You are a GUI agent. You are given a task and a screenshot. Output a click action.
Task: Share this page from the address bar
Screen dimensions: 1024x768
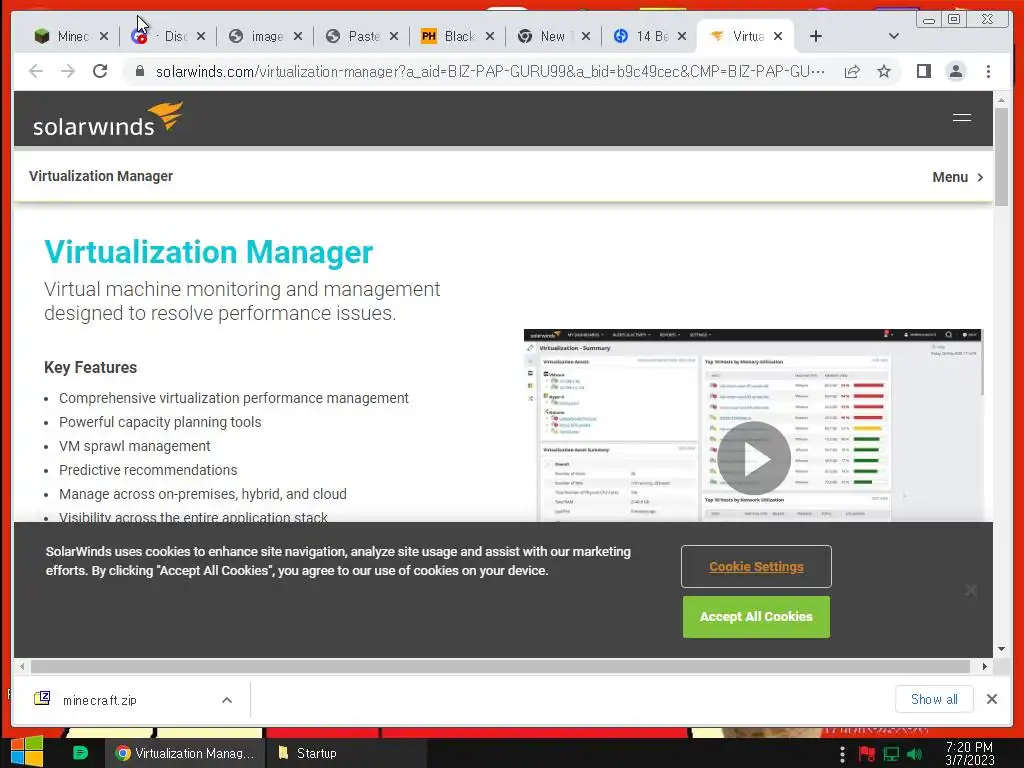point(852,71)
